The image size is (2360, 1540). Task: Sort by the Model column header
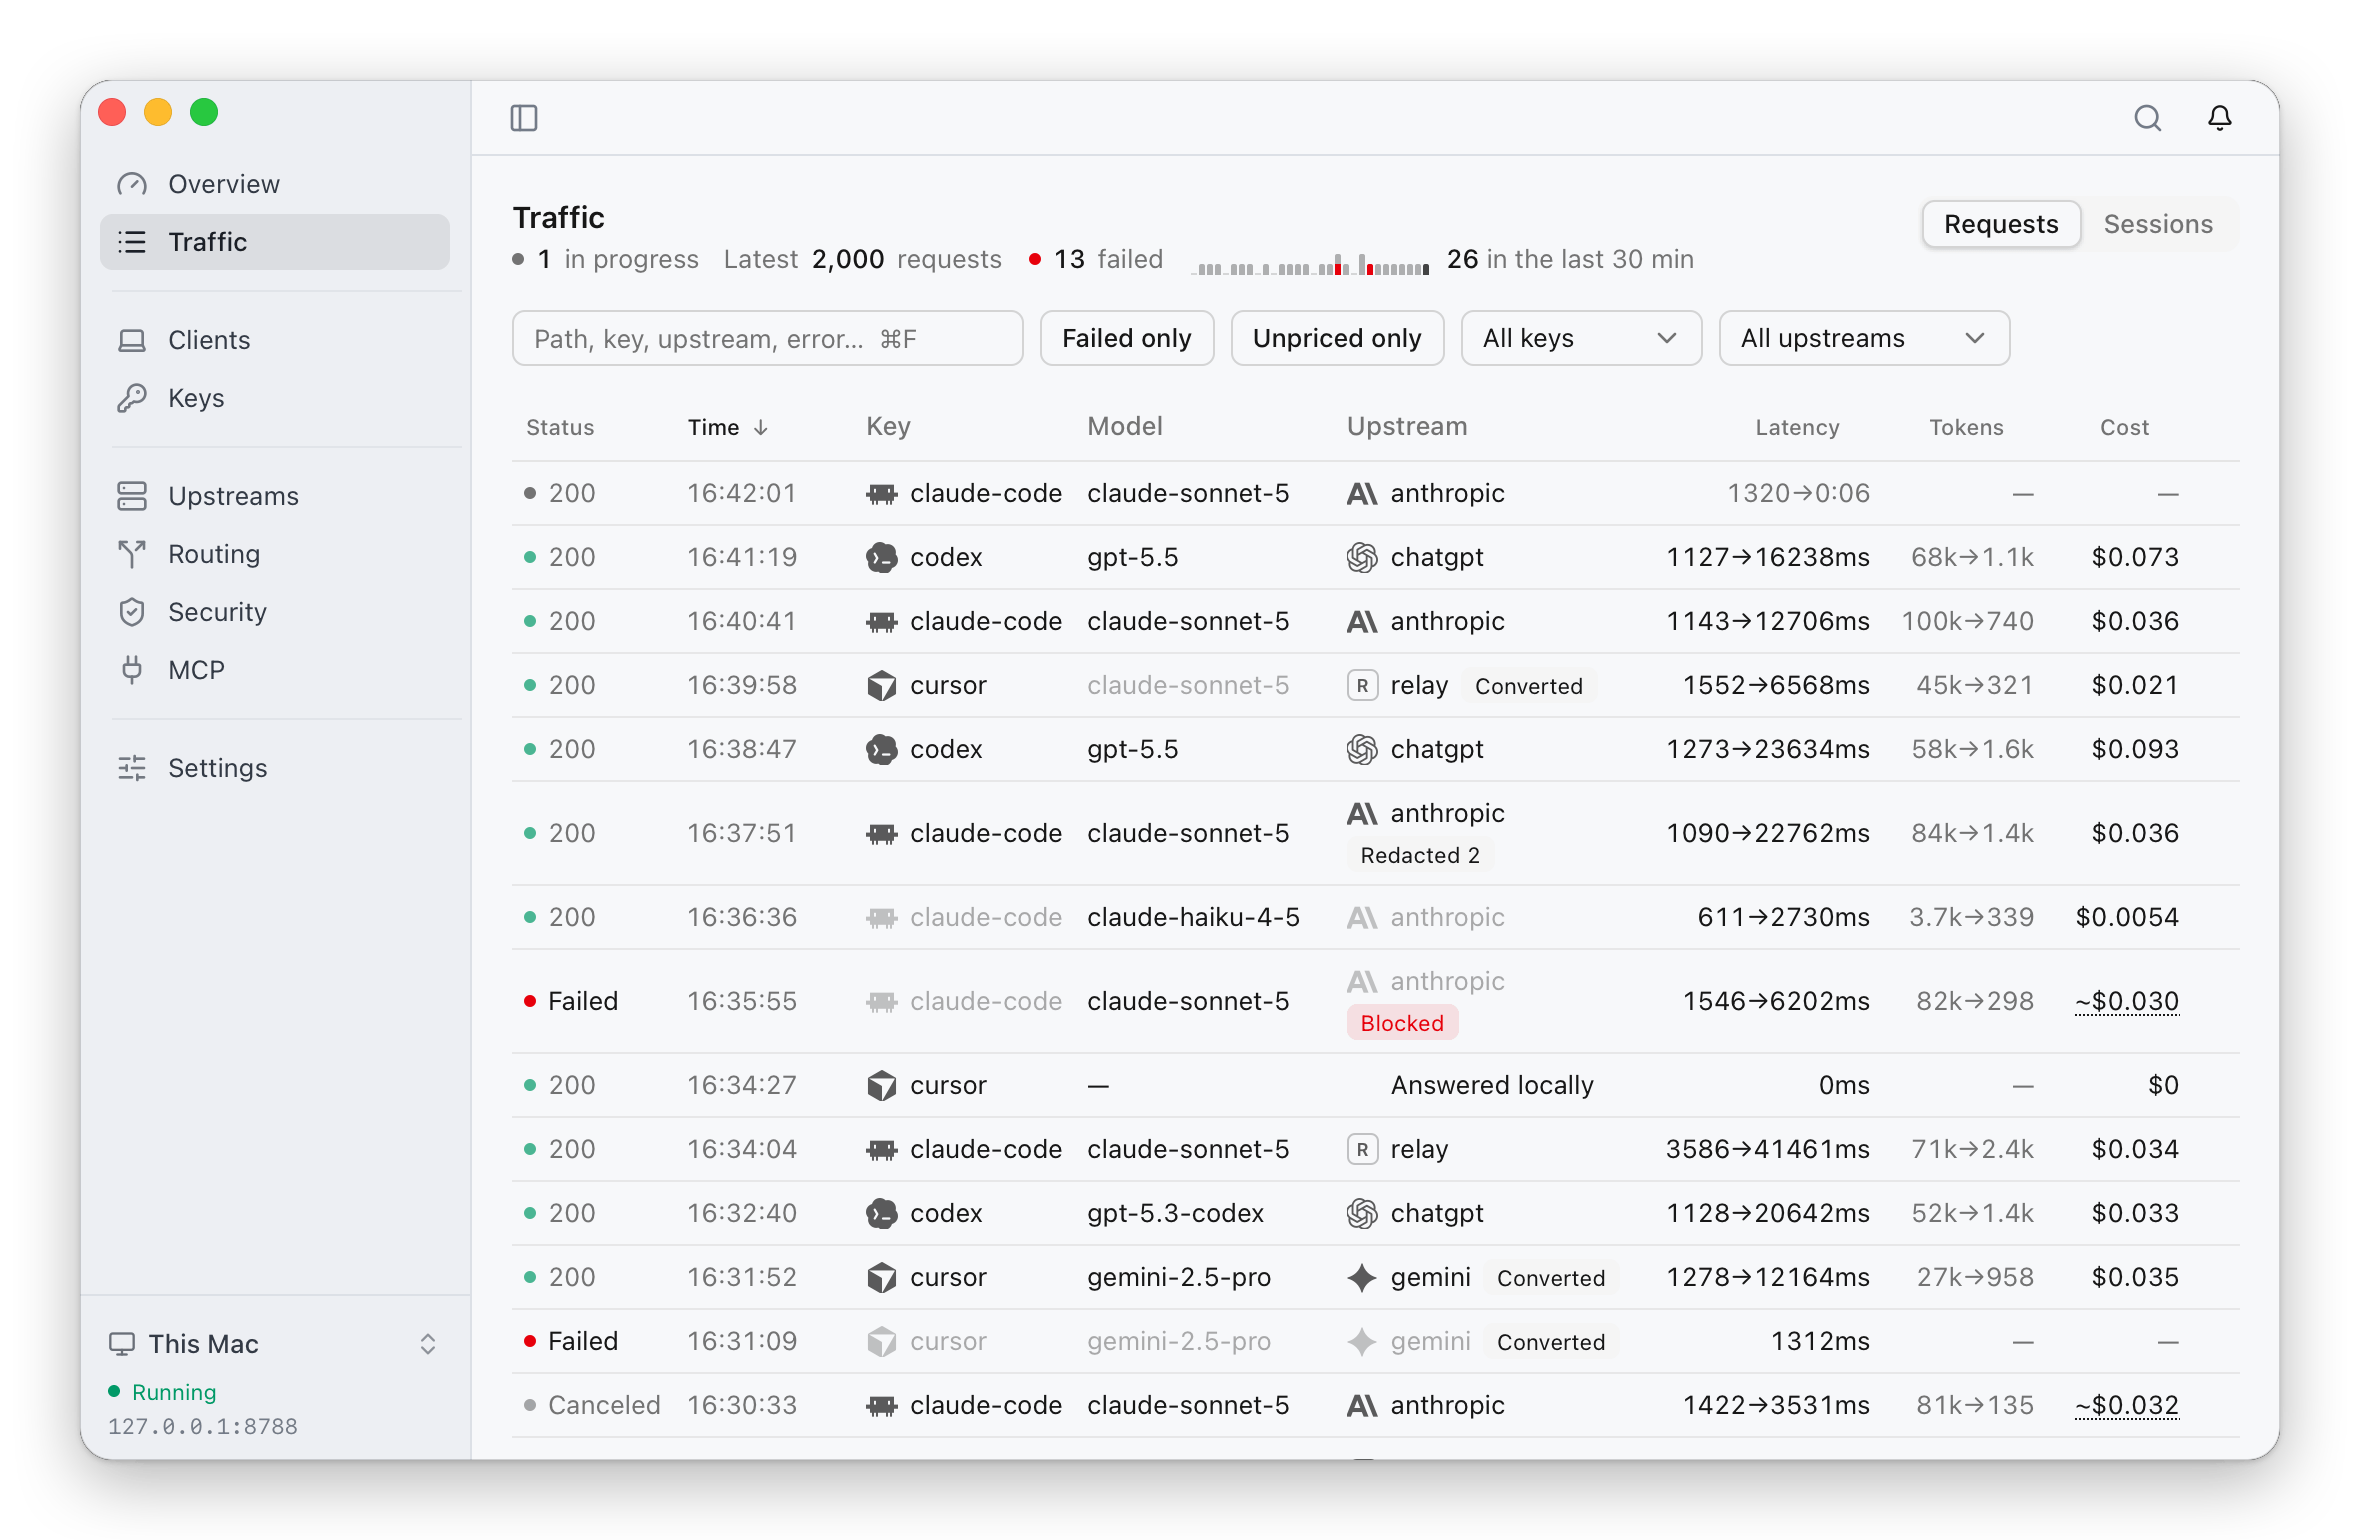pyautogui.click(x=1125, y=427)
